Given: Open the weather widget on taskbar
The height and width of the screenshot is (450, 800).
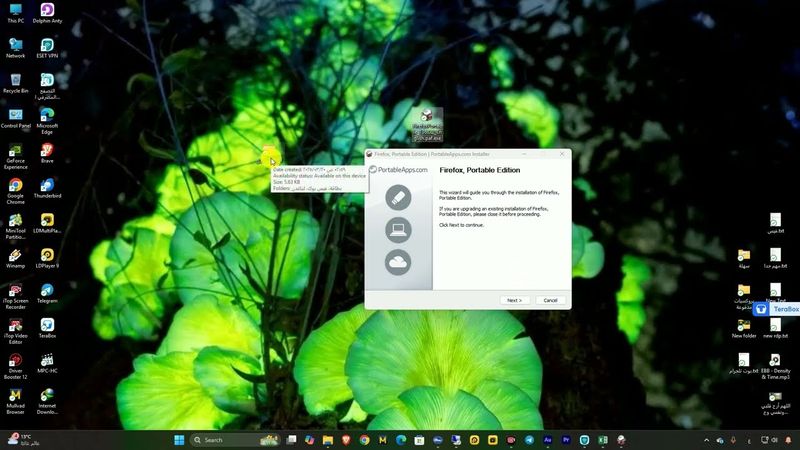Looking at the screenshot, I should [x=20, y=439].
